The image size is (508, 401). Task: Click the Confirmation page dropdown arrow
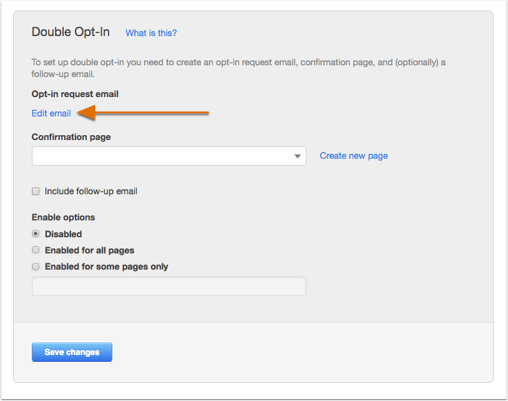click(297, 156)
